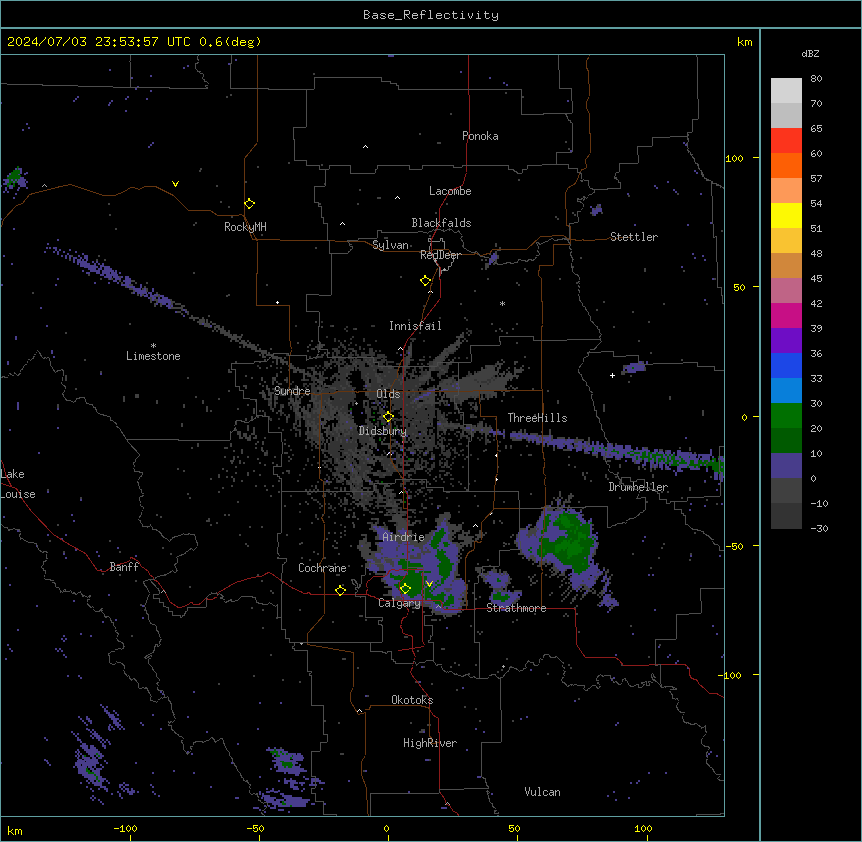Pick the slate purple 0–10 dBZ legend swatch
The height and width of the screenshot is (842, 862).
(786, 466)
